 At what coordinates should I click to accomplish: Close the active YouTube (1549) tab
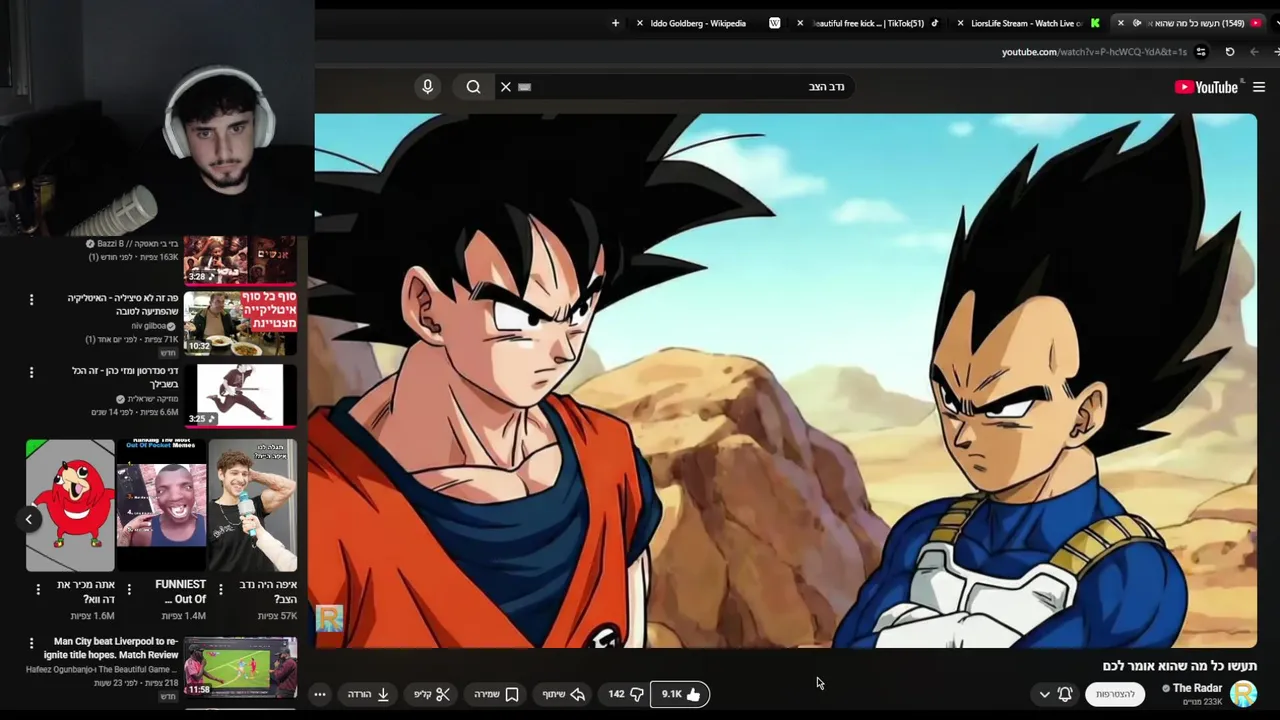click(1121, 23)
